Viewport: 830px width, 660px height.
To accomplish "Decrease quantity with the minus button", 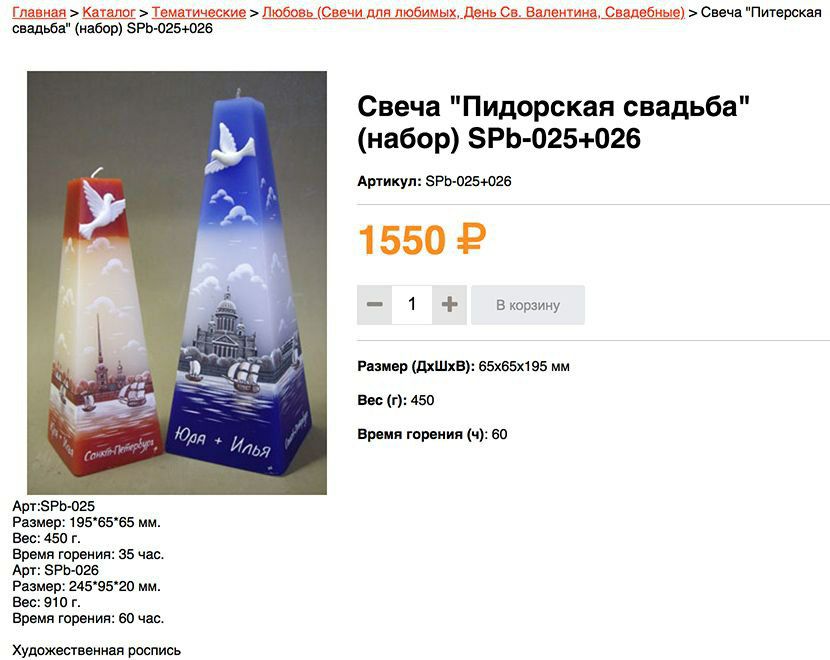I will coord(374,305).
